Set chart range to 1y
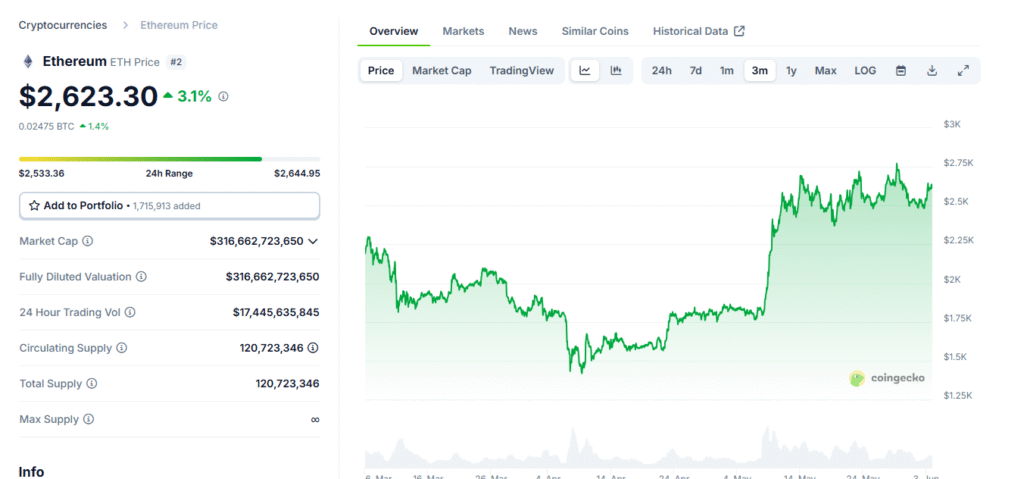Screen dimensions: 1024x479 pyautogui.click(x=791, y=71)
